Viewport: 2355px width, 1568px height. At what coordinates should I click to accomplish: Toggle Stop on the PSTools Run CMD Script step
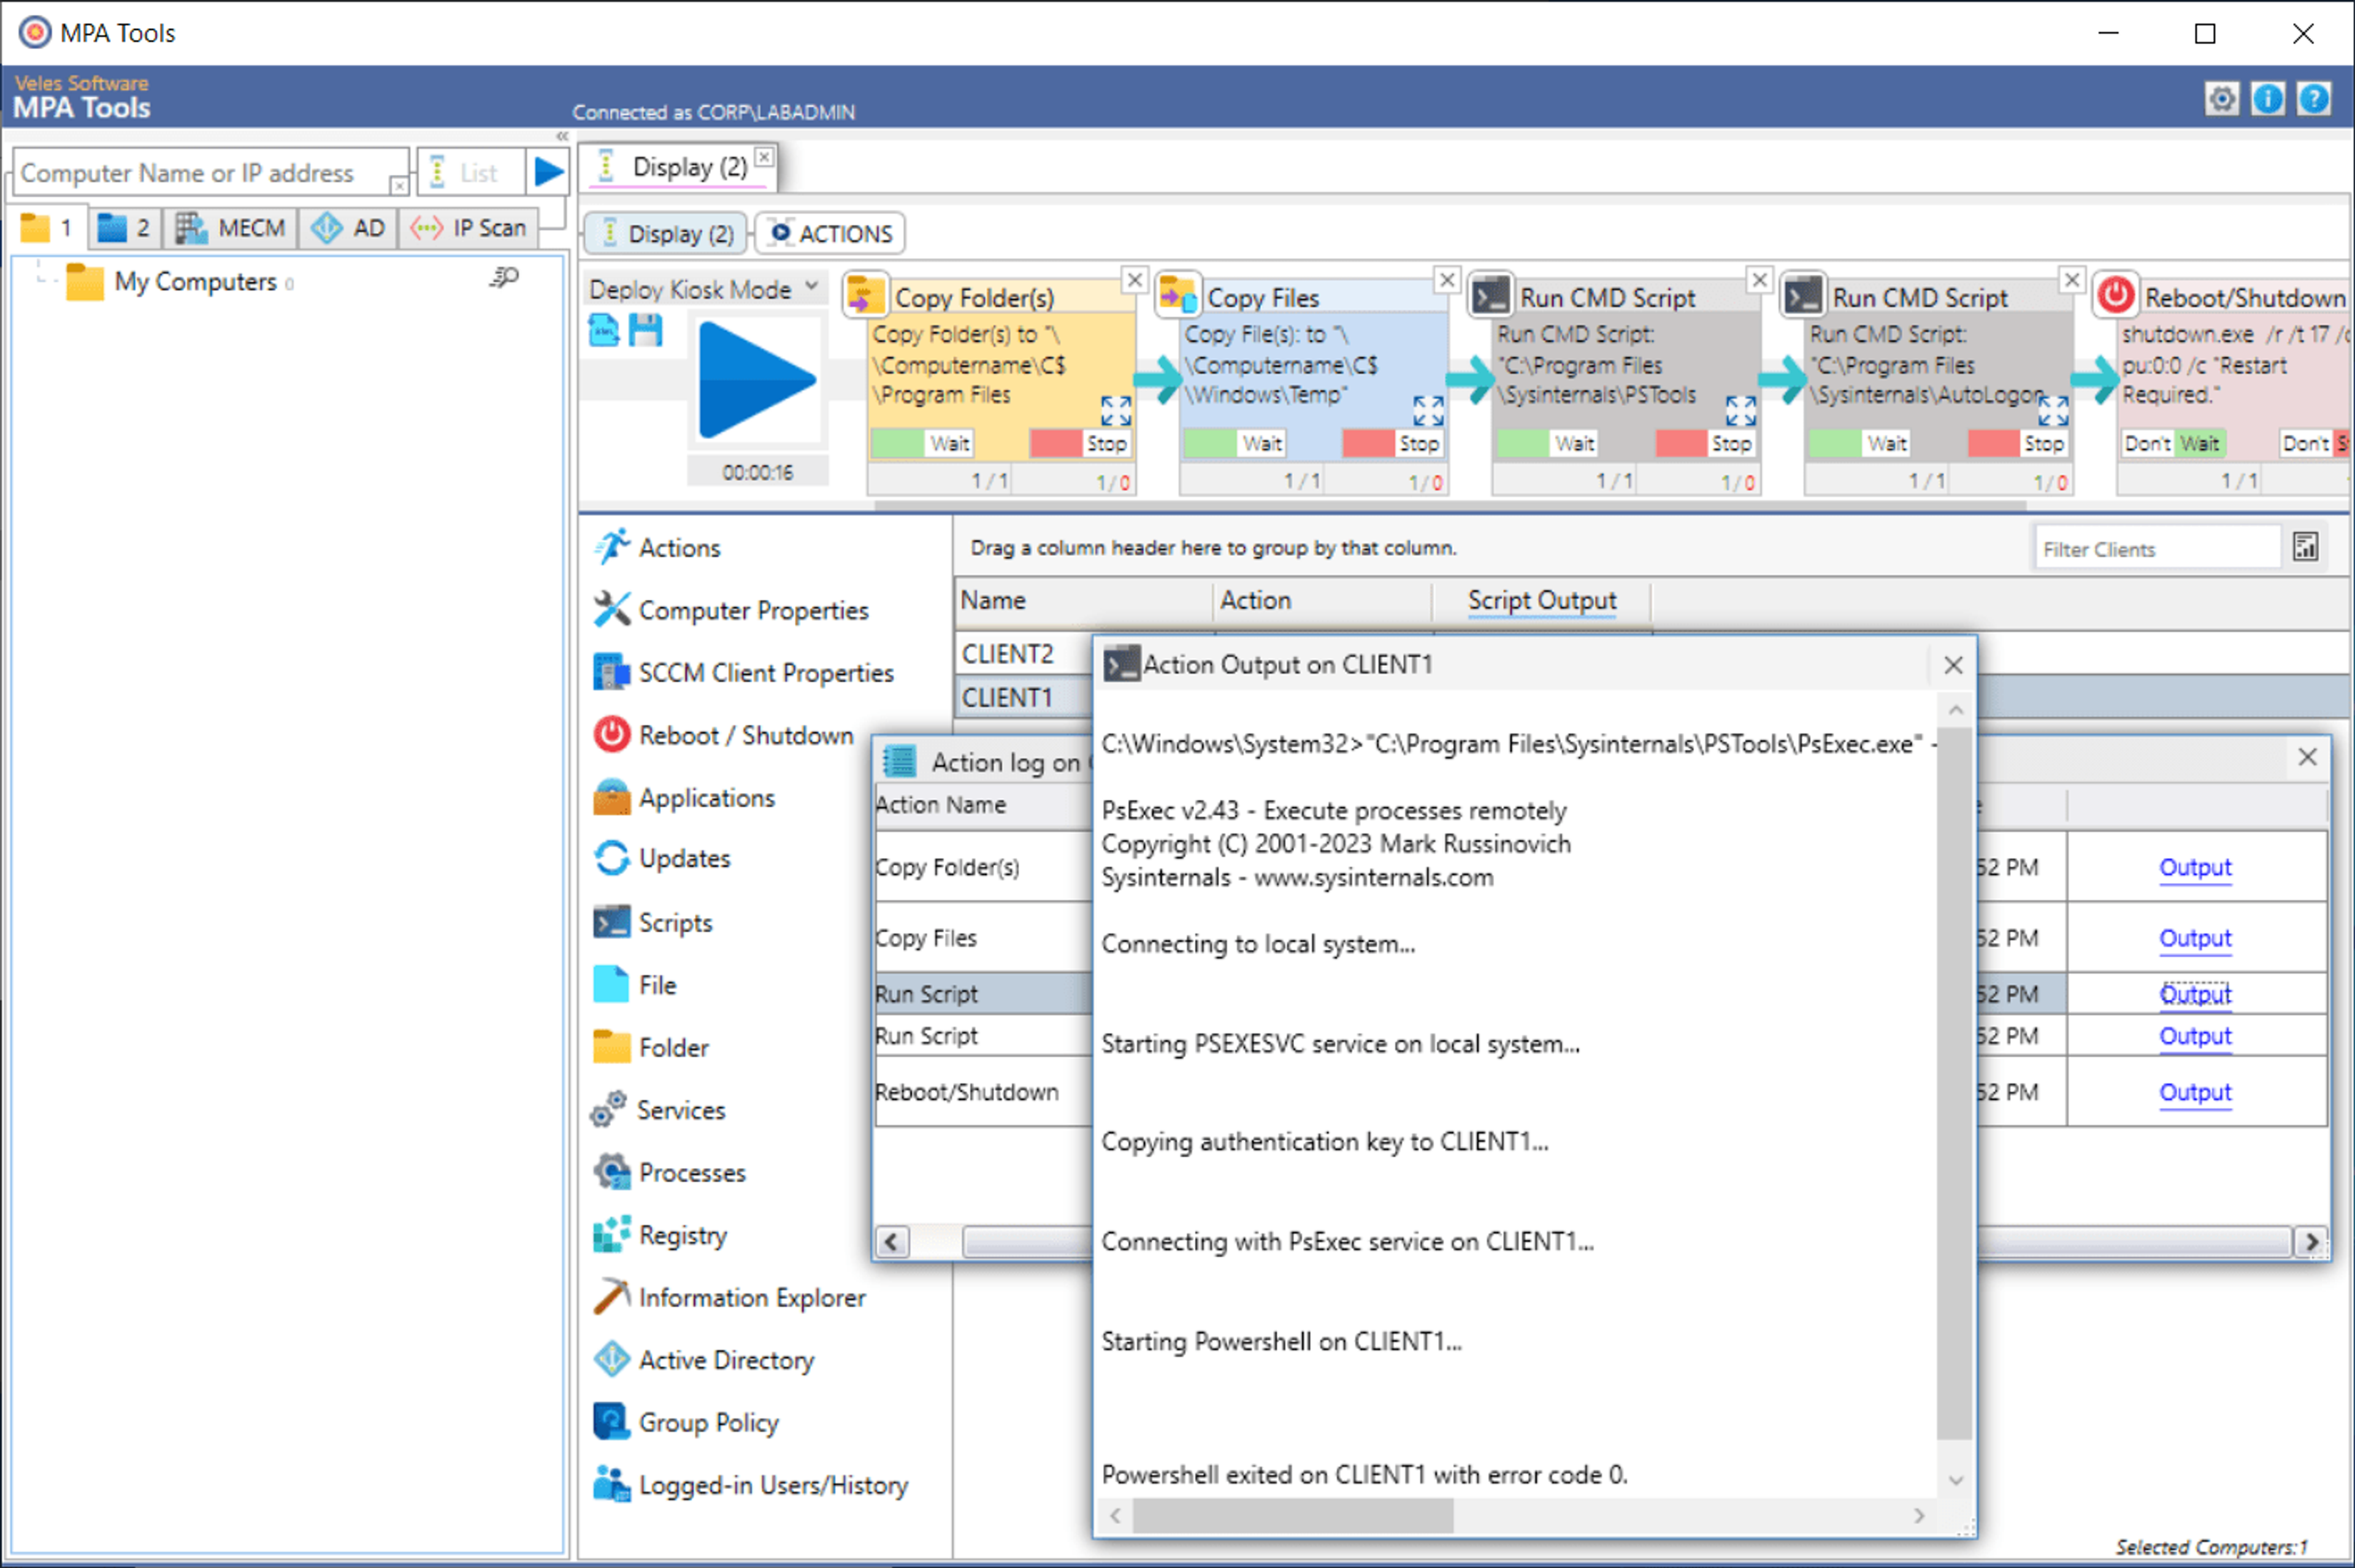tap(1706, 443)
